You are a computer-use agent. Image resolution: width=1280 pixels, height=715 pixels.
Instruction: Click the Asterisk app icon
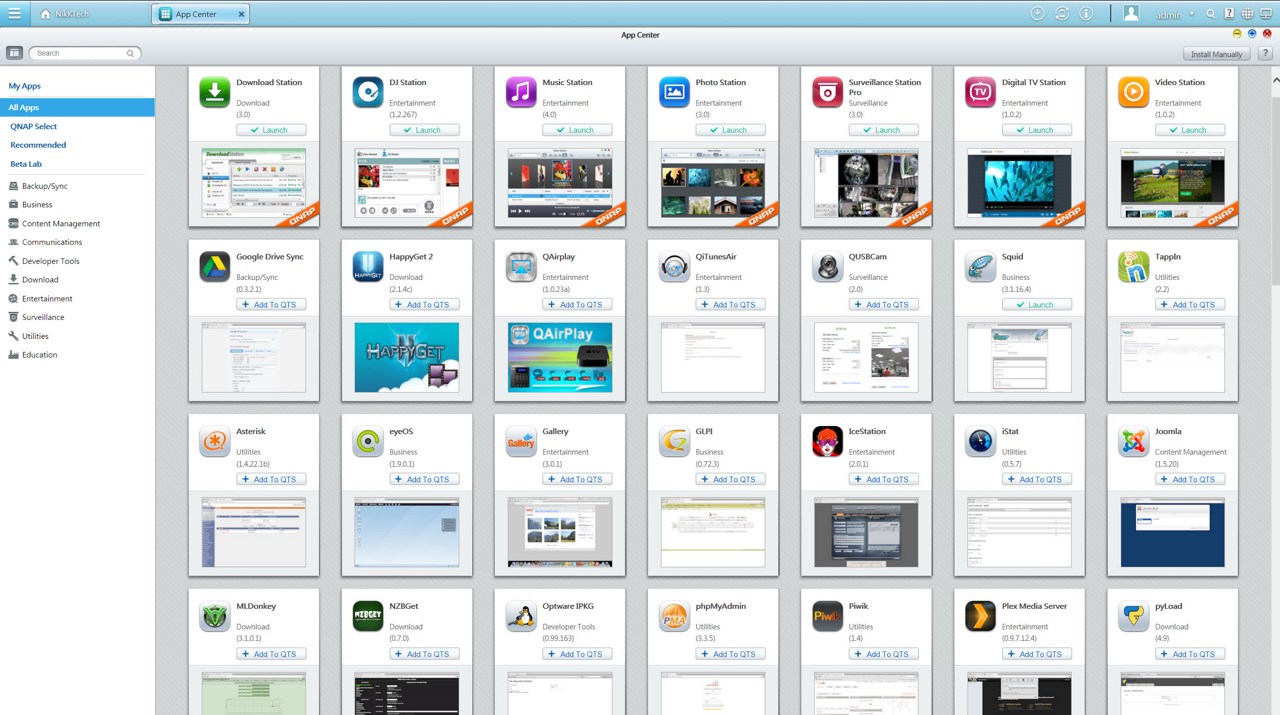click(x=215, y=441)
